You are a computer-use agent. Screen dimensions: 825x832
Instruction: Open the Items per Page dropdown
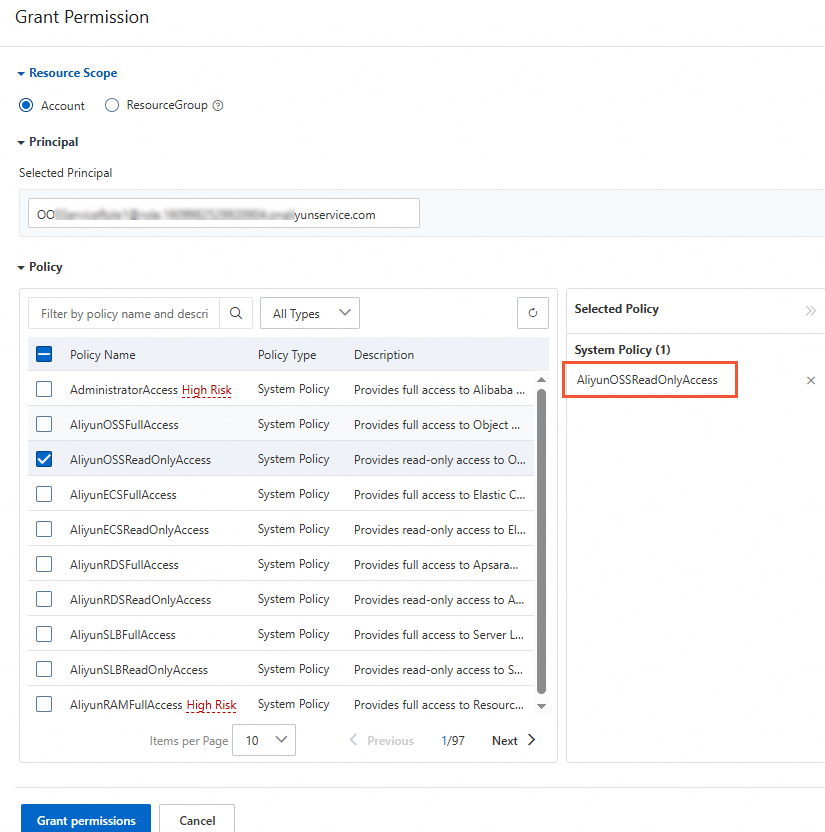[264, 740]
